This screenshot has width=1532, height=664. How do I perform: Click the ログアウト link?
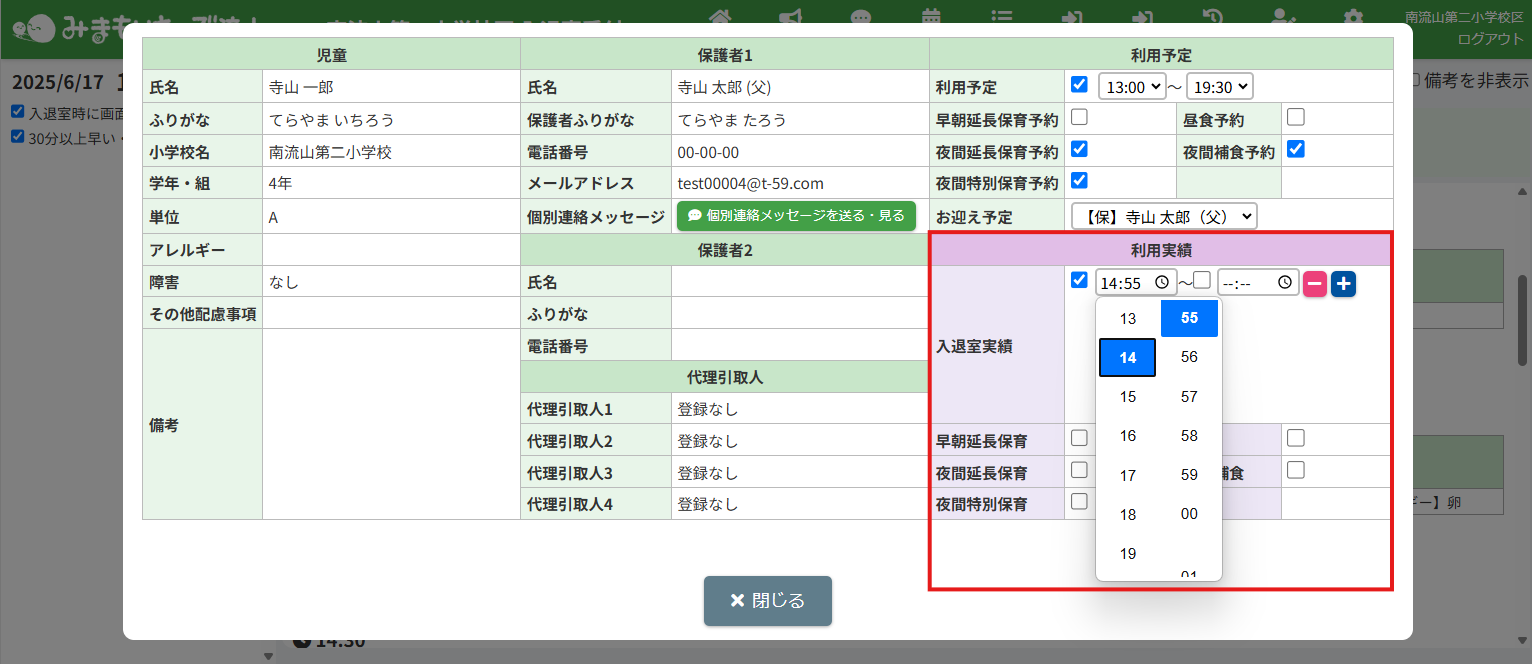coord(1490,38)
